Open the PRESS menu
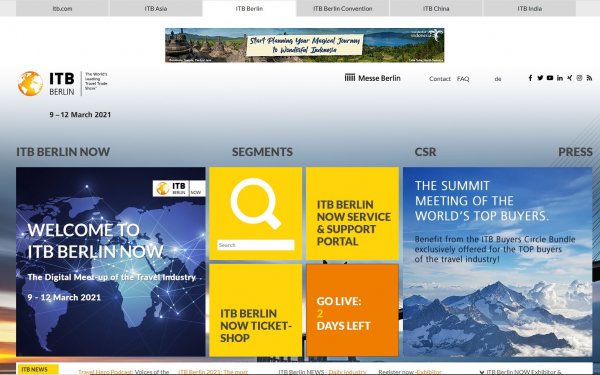The height and width of the screenshot is (375, 600). 575,152
